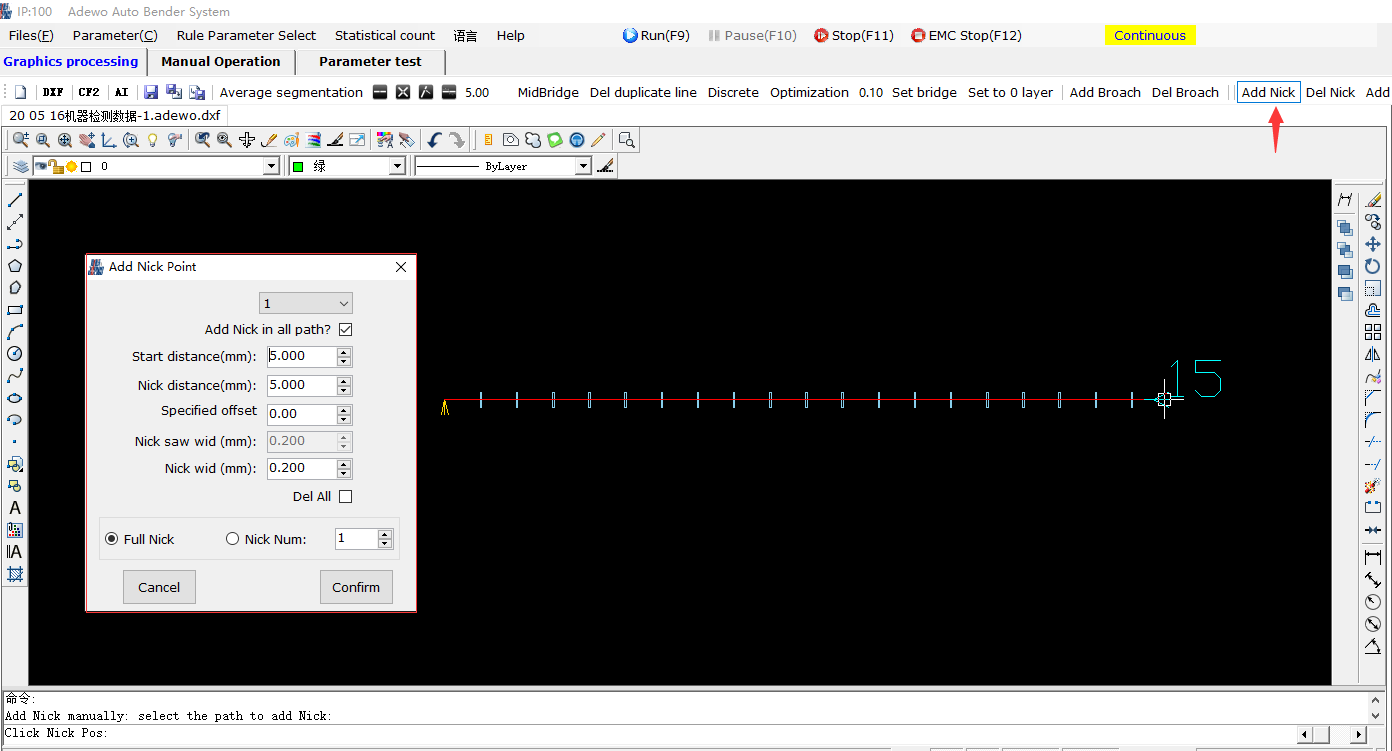The height and width of the screenshot is (751, 1392).
Task: Open the Rule Parameter Select menu
Action: point(246,35)
